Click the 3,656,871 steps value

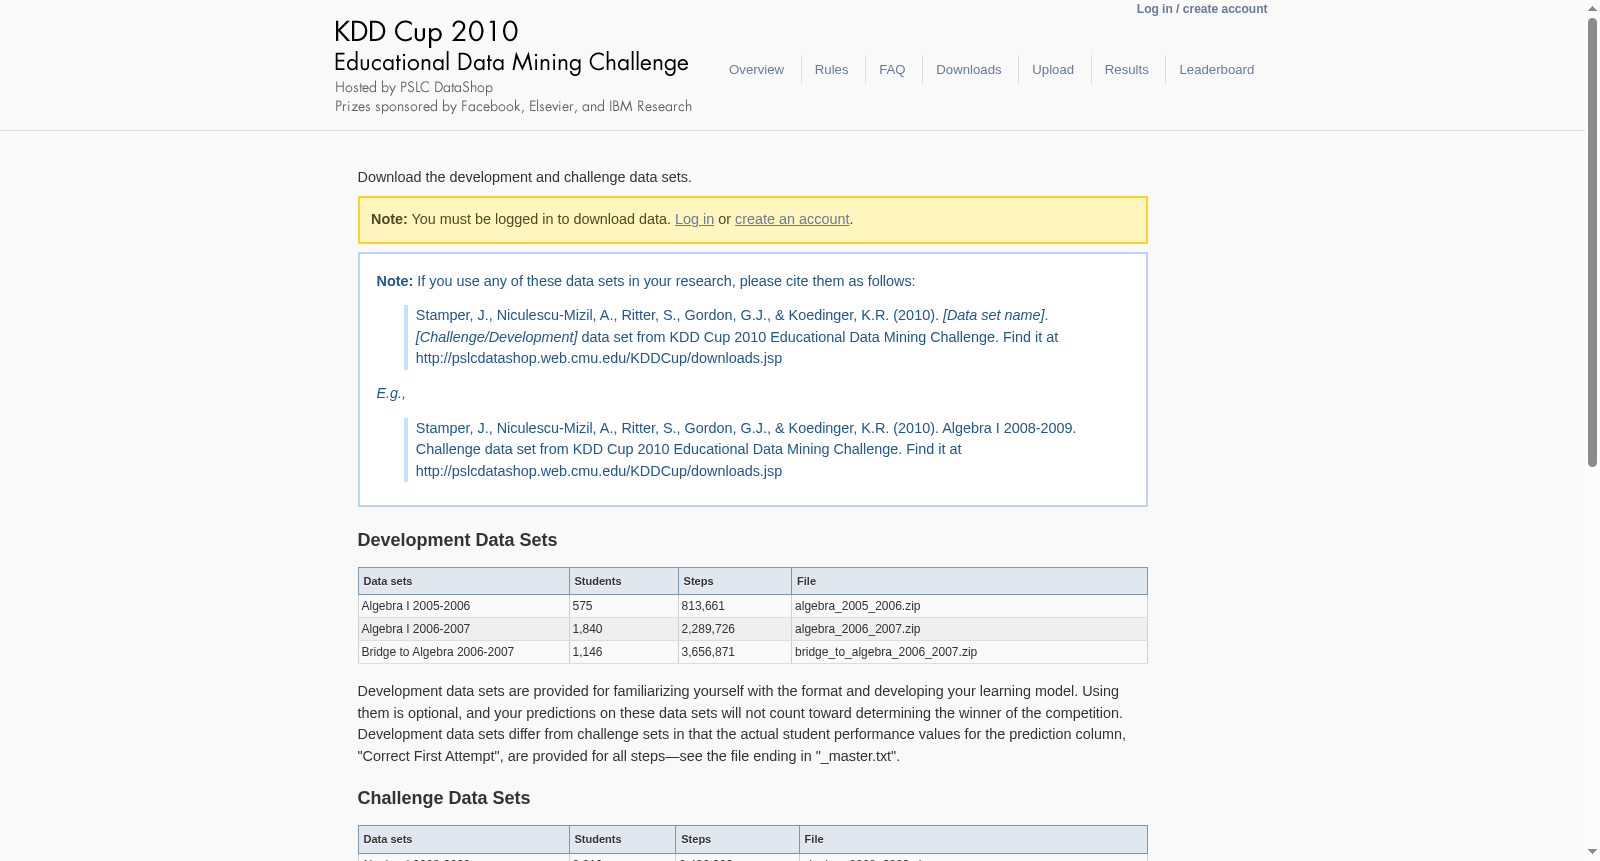point(708,652)
